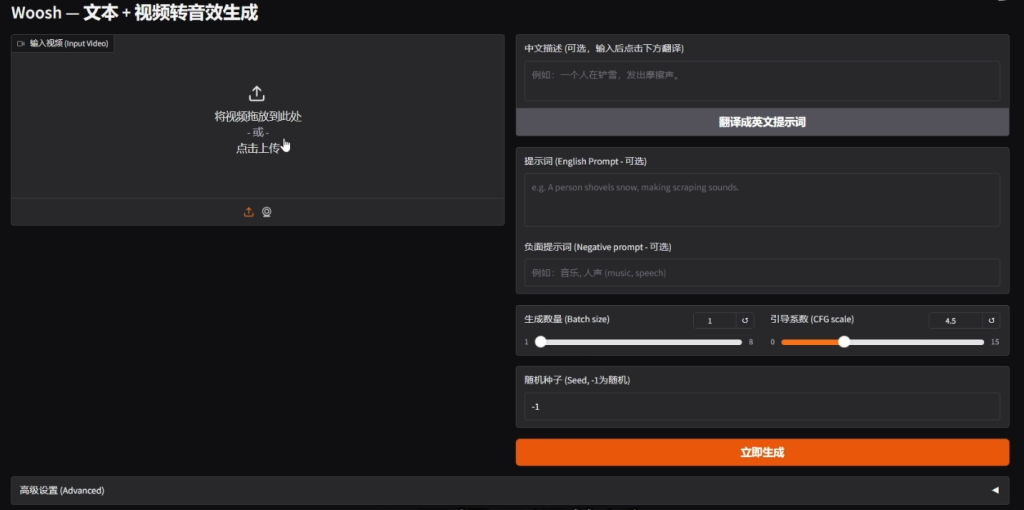Click the video camera icon beside 输入视频 label

[21, 44]
